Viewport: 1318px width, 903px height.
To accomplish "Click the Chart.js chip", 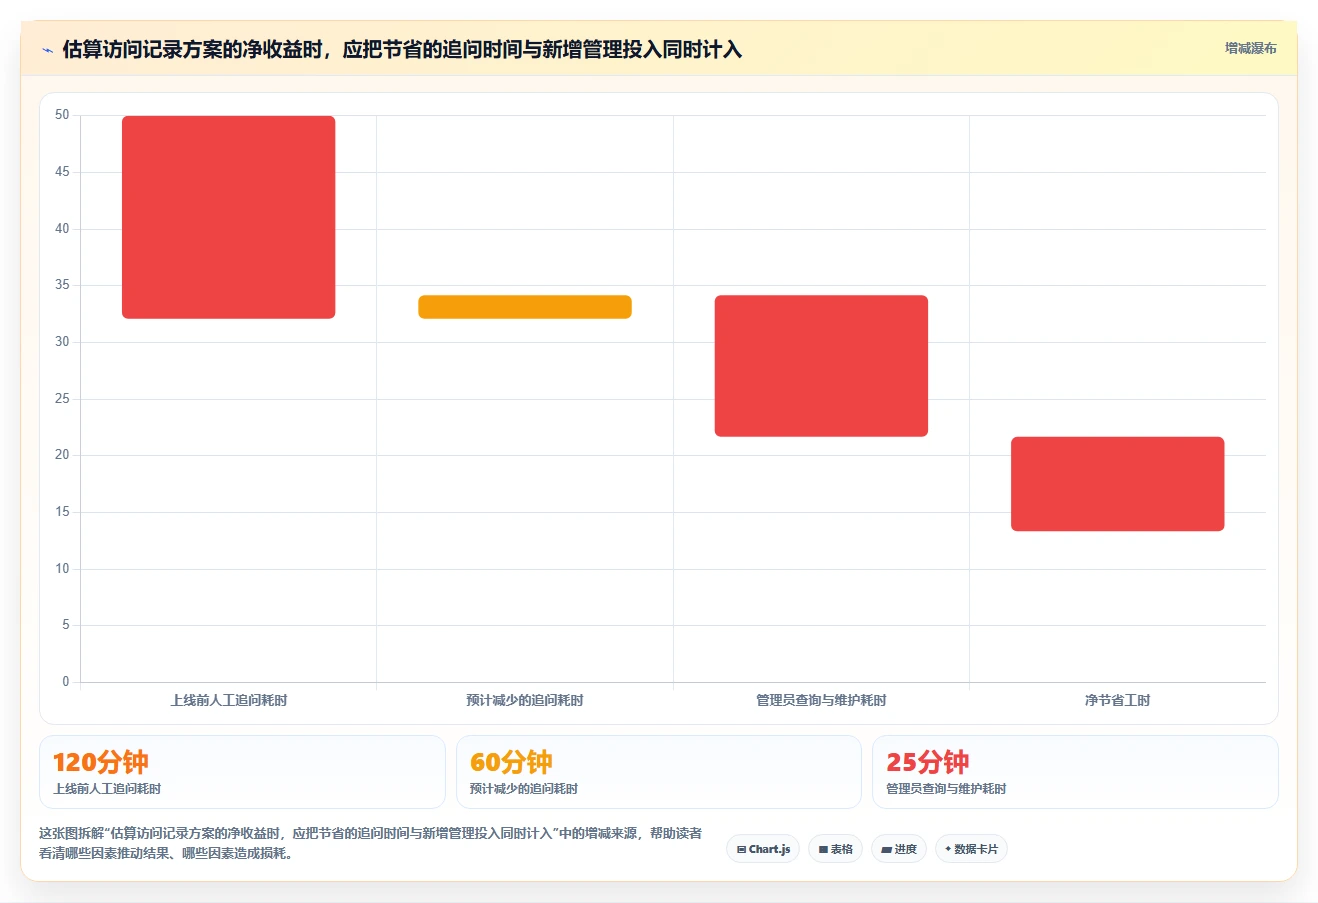I will (763, 849).
